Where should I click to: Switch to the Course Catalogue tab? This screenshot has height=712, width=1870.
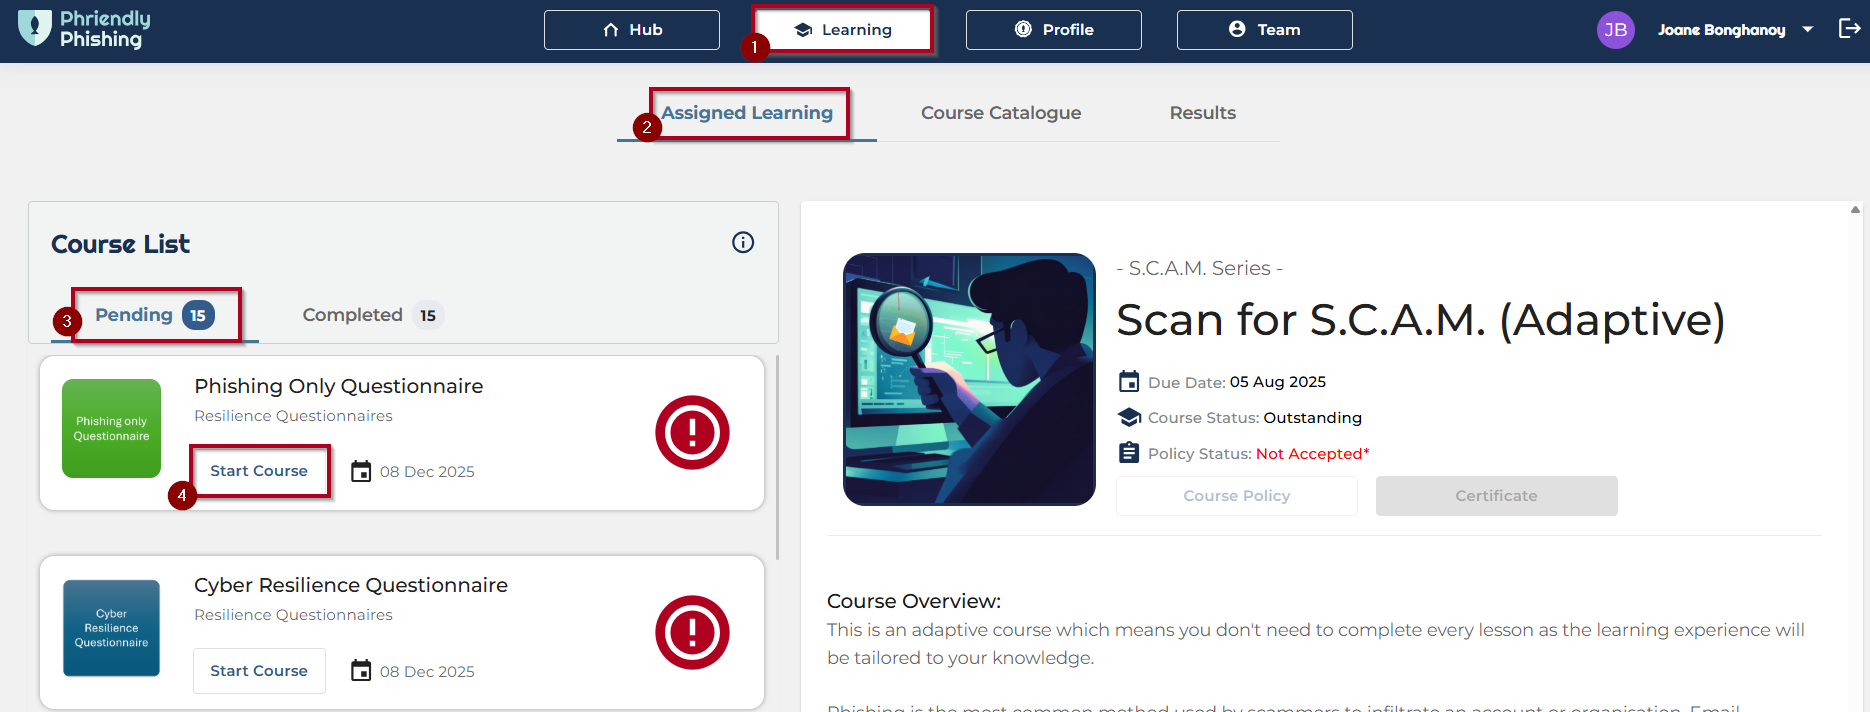point(1000,113)
